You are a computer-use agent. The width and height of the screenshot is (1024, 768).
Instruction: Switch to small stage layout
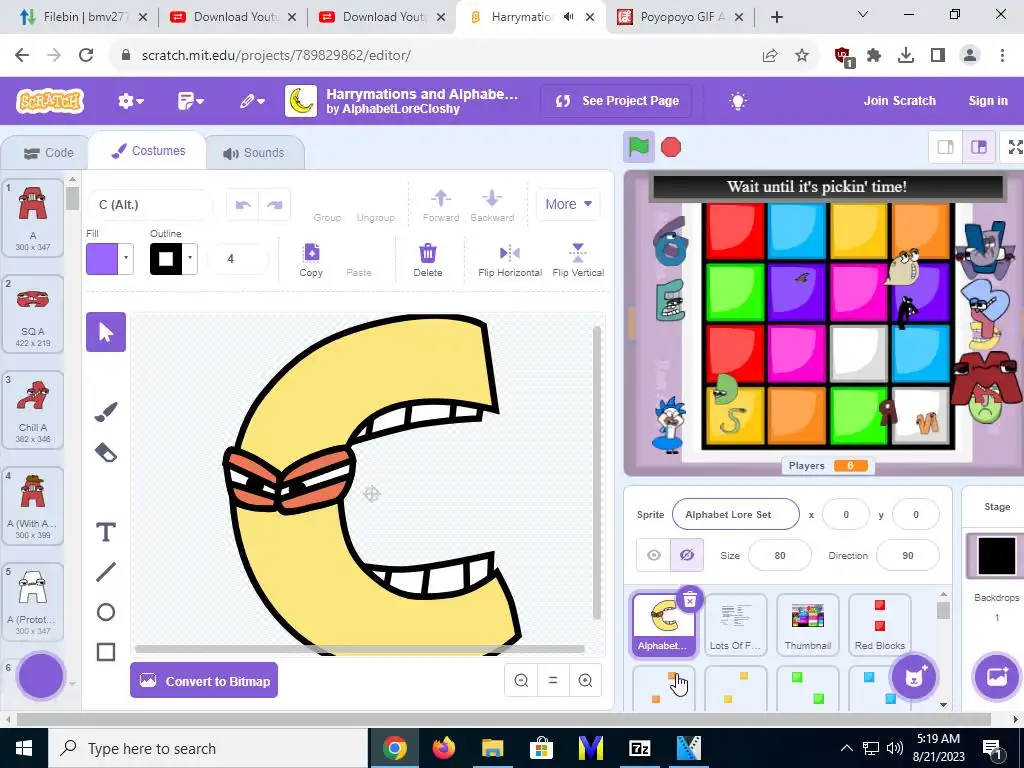click(x=946, y=147)
